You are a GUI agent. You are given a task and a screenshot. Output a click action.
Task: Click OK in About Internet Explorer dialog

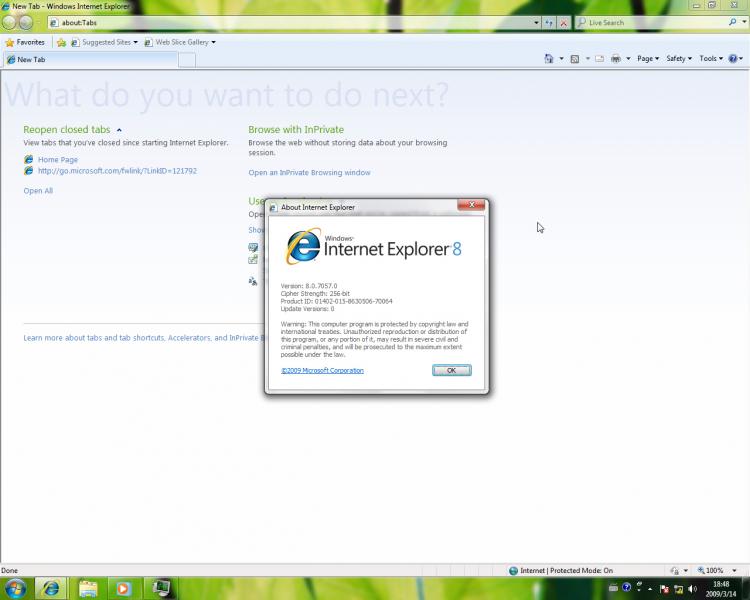452,370
